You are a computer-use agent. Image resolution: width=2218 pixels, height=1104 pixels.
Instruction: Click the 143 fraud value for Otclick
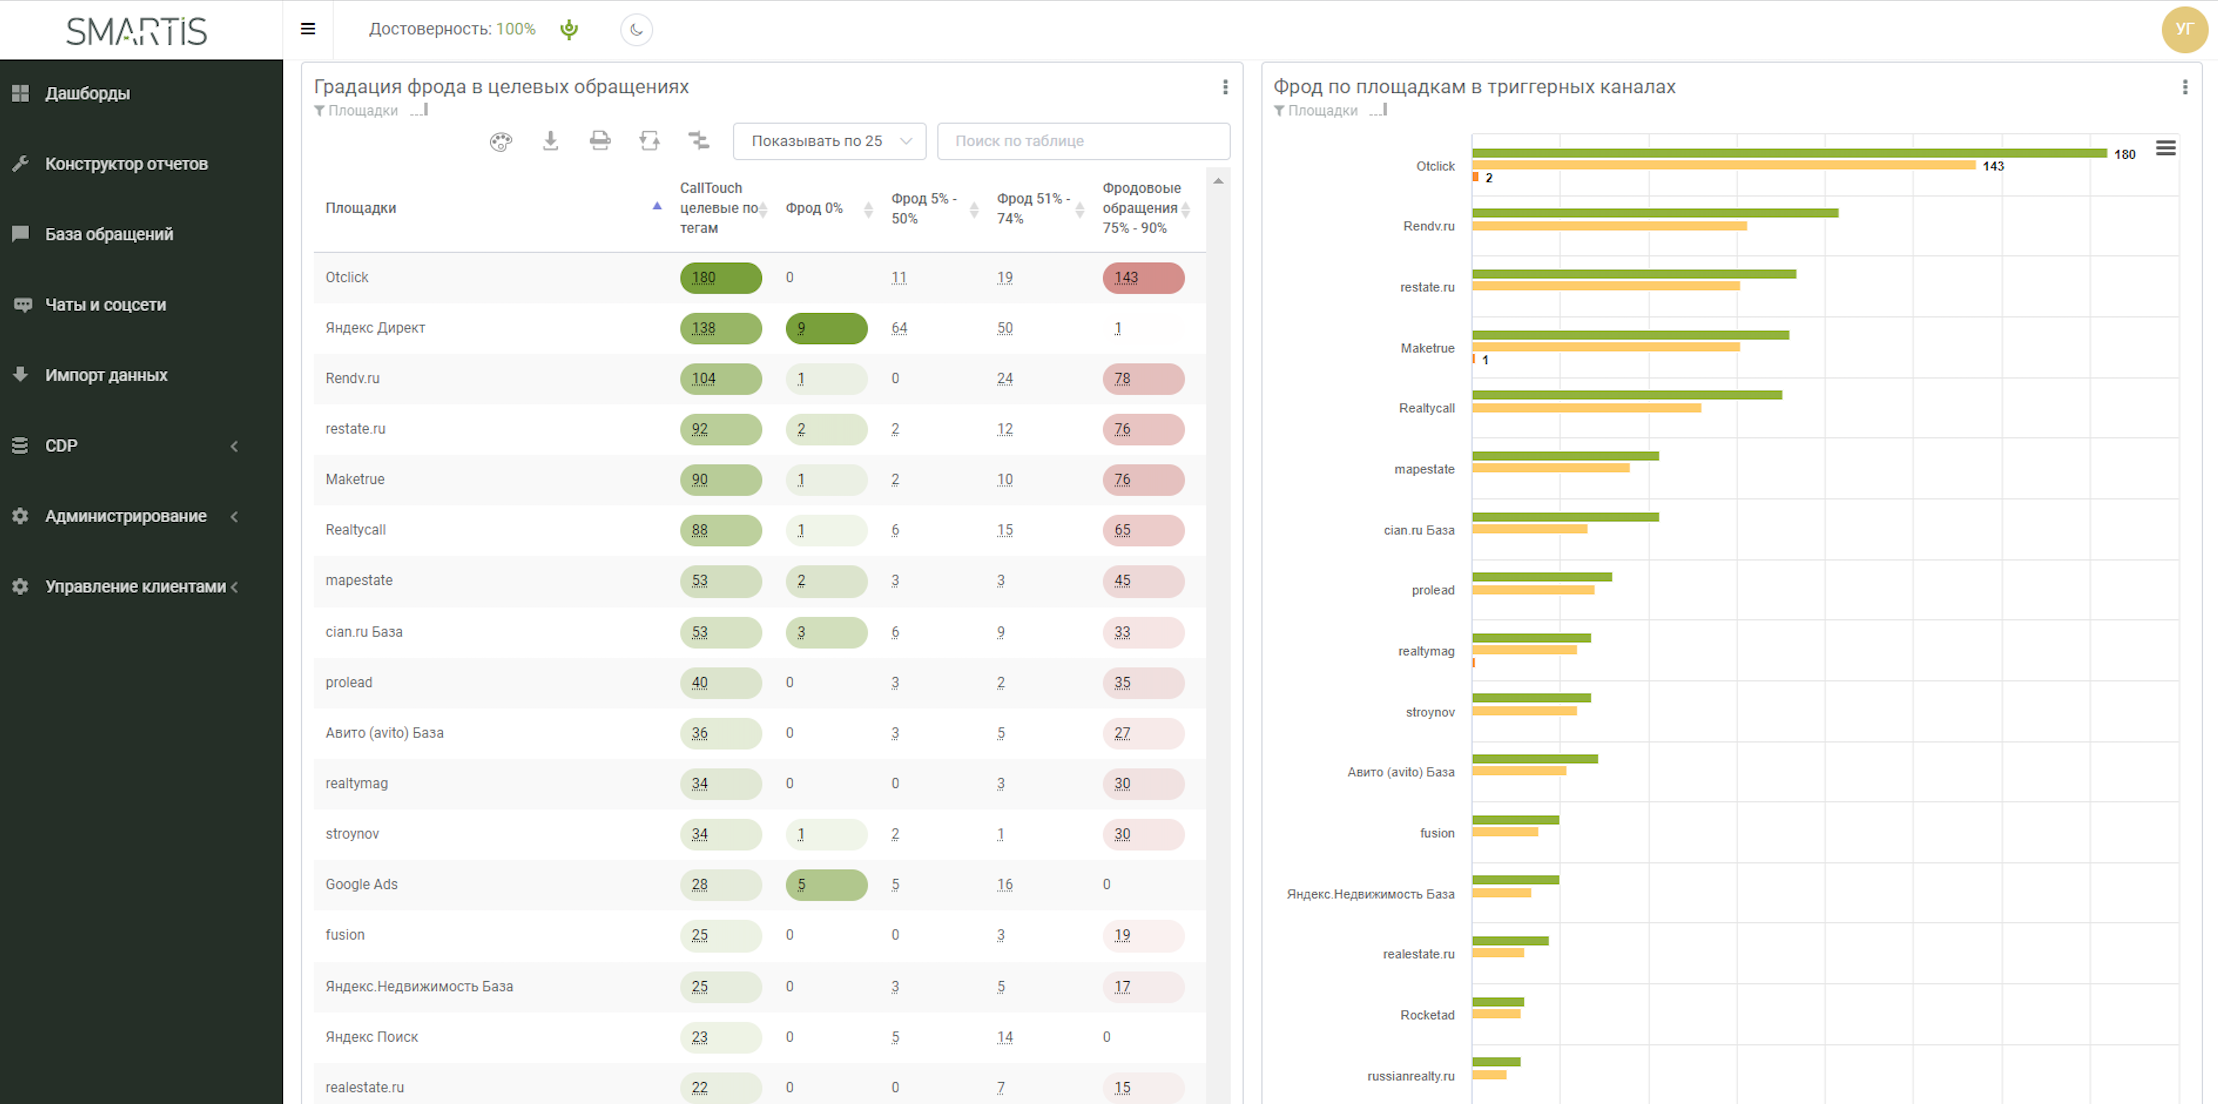pos(1127,278)
